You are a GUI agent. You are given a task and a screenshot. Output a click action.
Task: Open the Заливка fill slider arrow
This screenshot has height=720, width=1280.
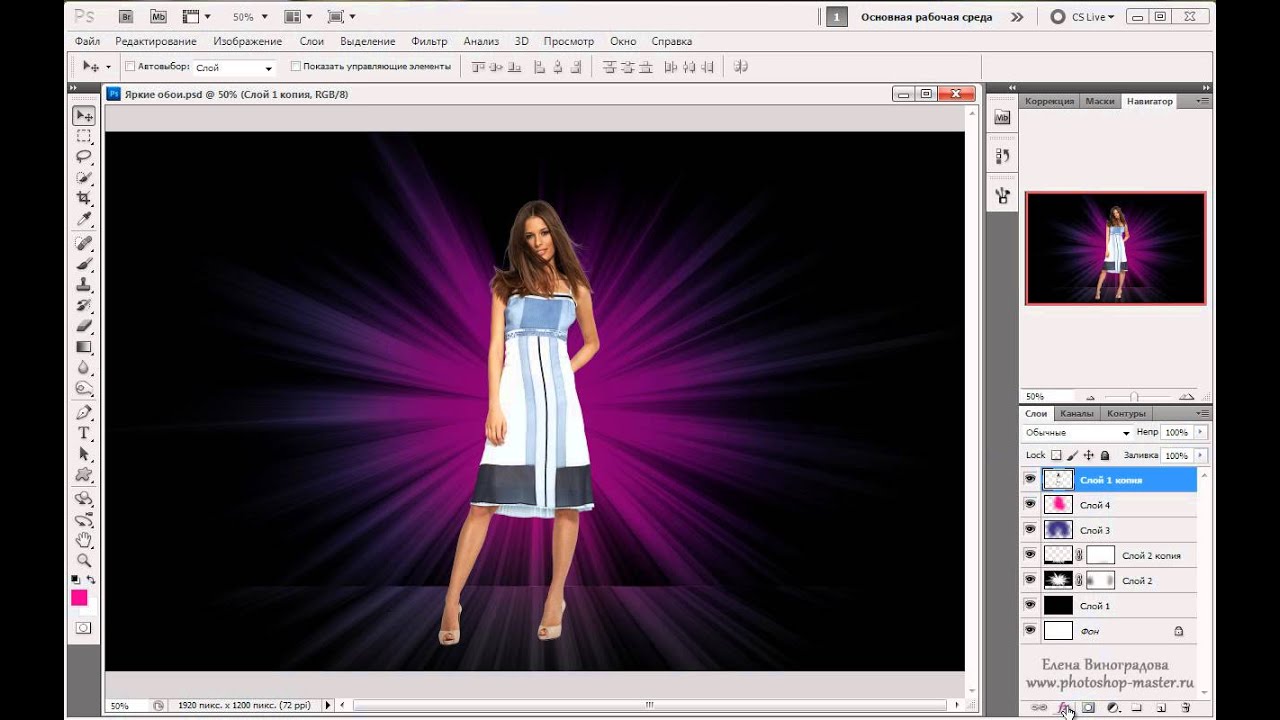pyautogui.click(x=1201, y=456)
